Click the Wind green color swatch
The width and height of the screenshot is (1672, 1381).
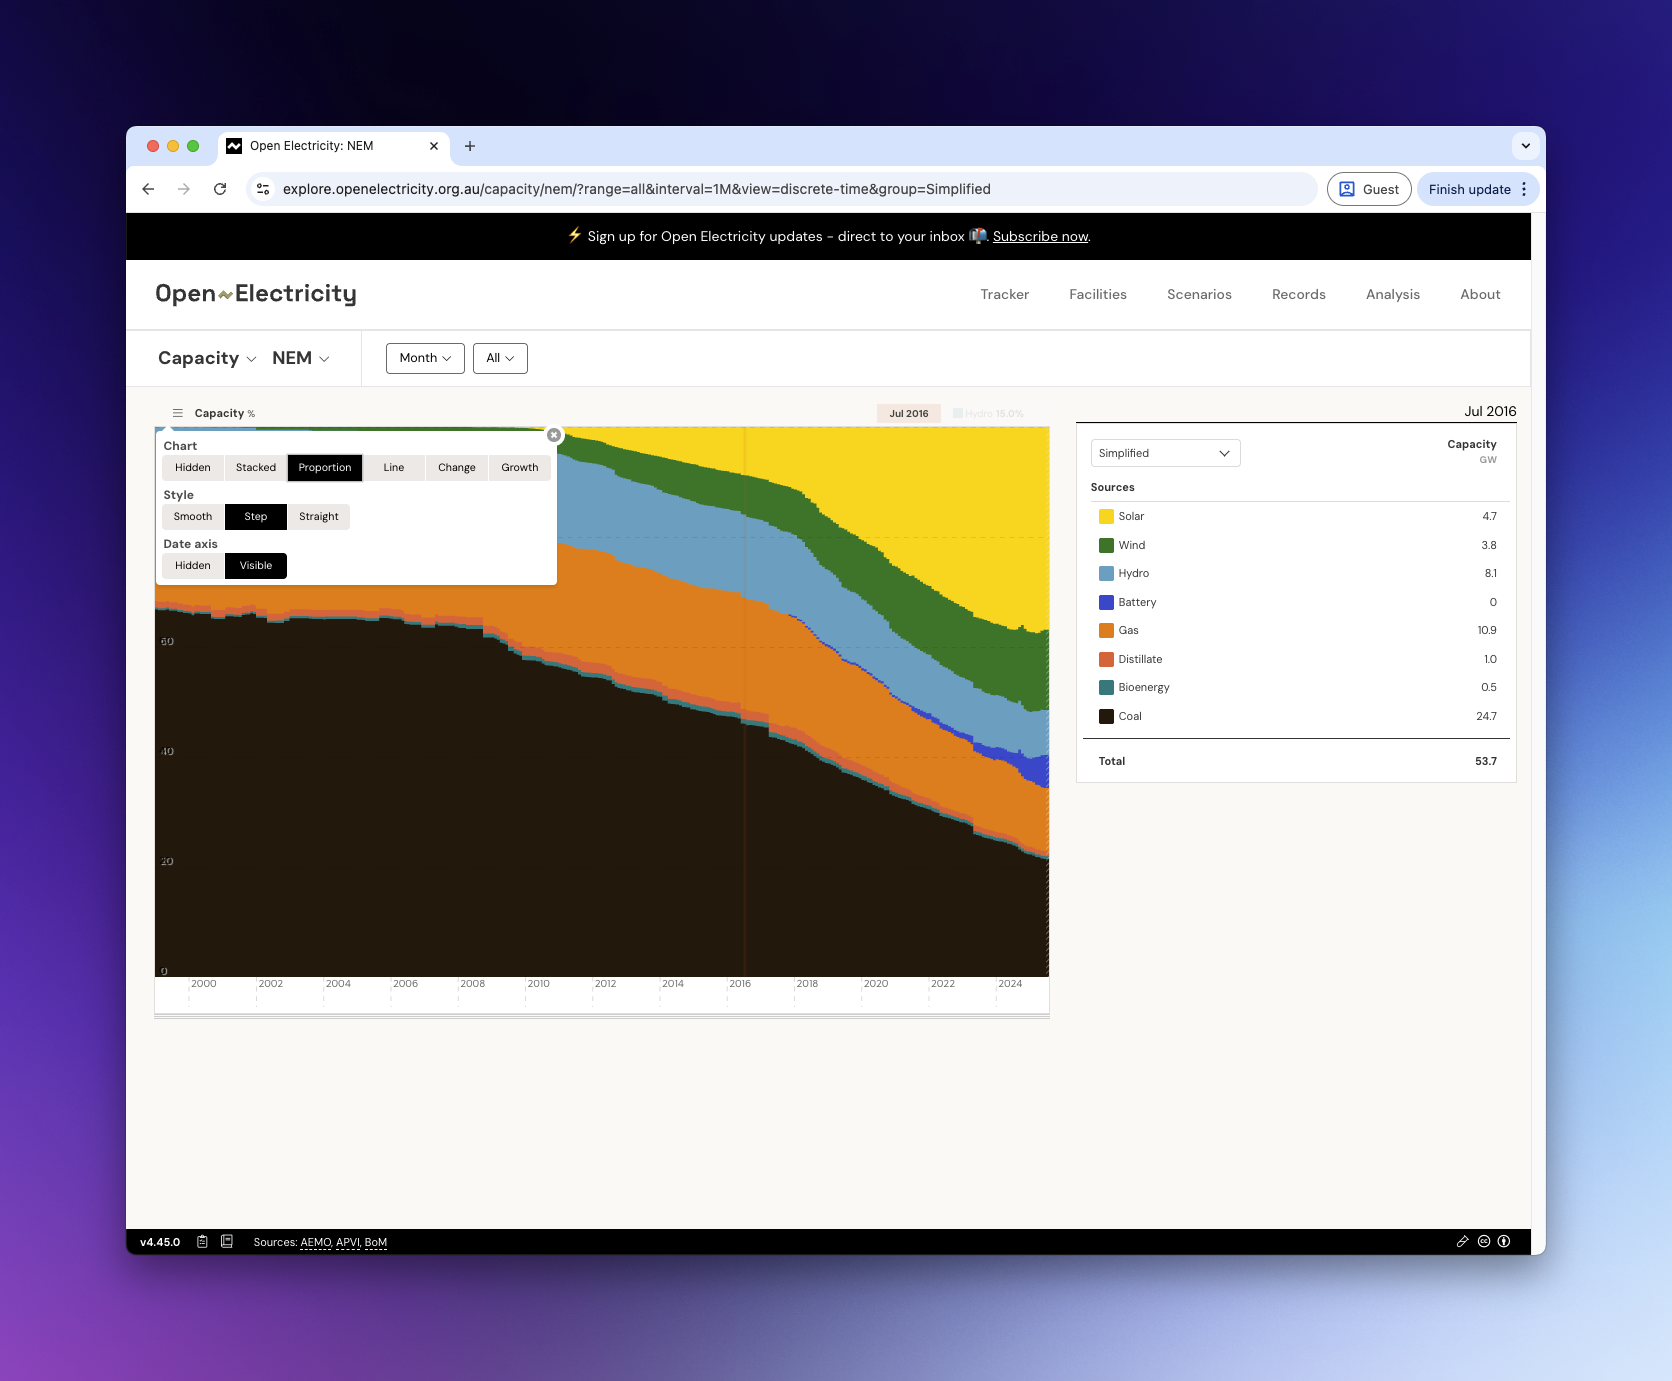click(1106, 545)
